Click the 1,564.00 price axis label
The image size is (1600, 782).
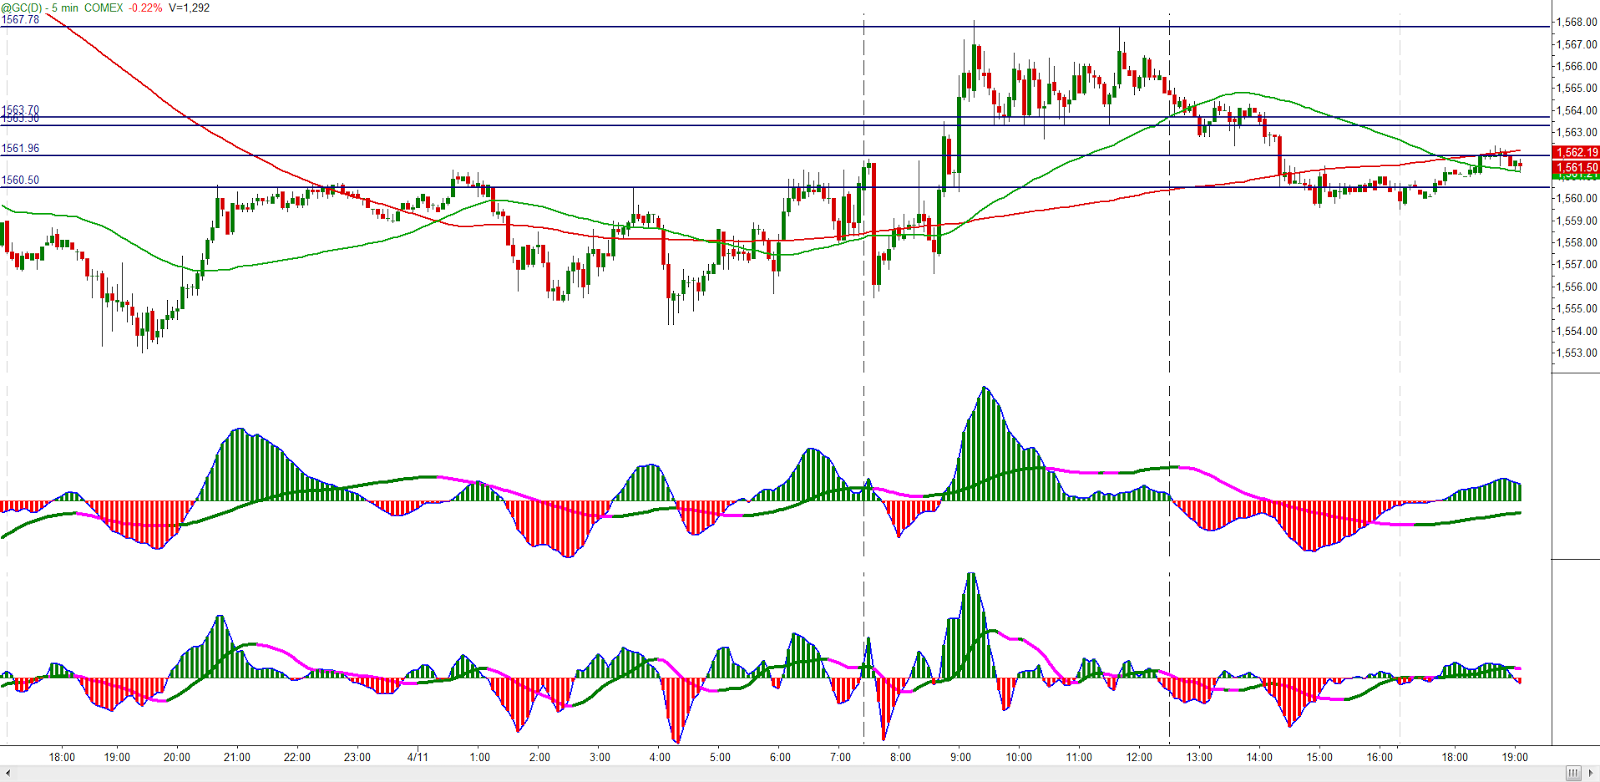pyautogui.click(x=1577, y=110)
